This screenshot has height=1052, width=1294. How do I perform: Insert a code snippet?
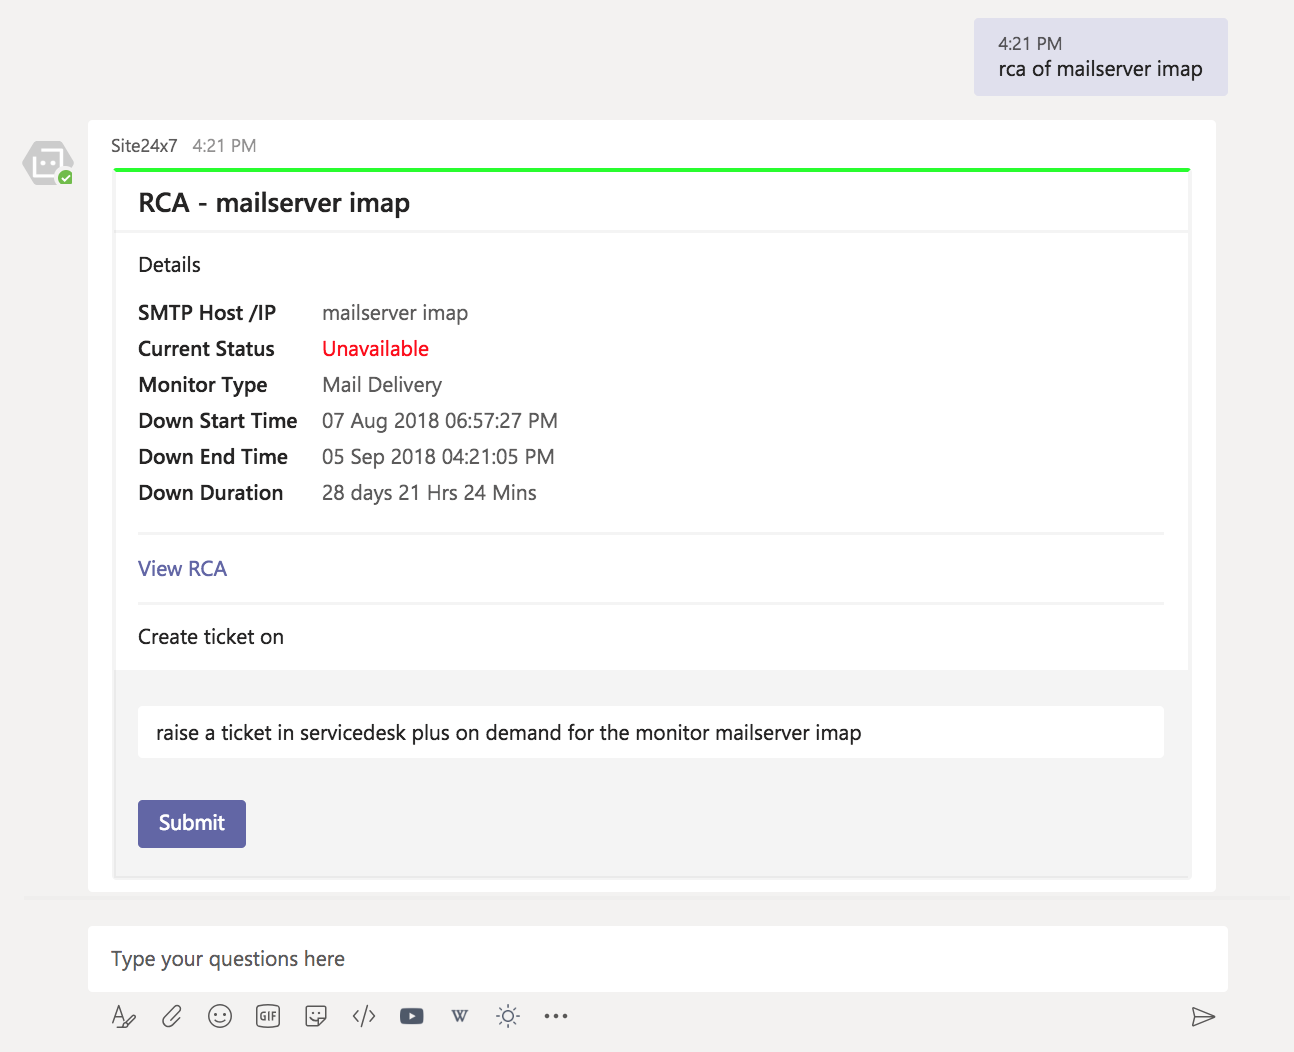click(364, 1016)
